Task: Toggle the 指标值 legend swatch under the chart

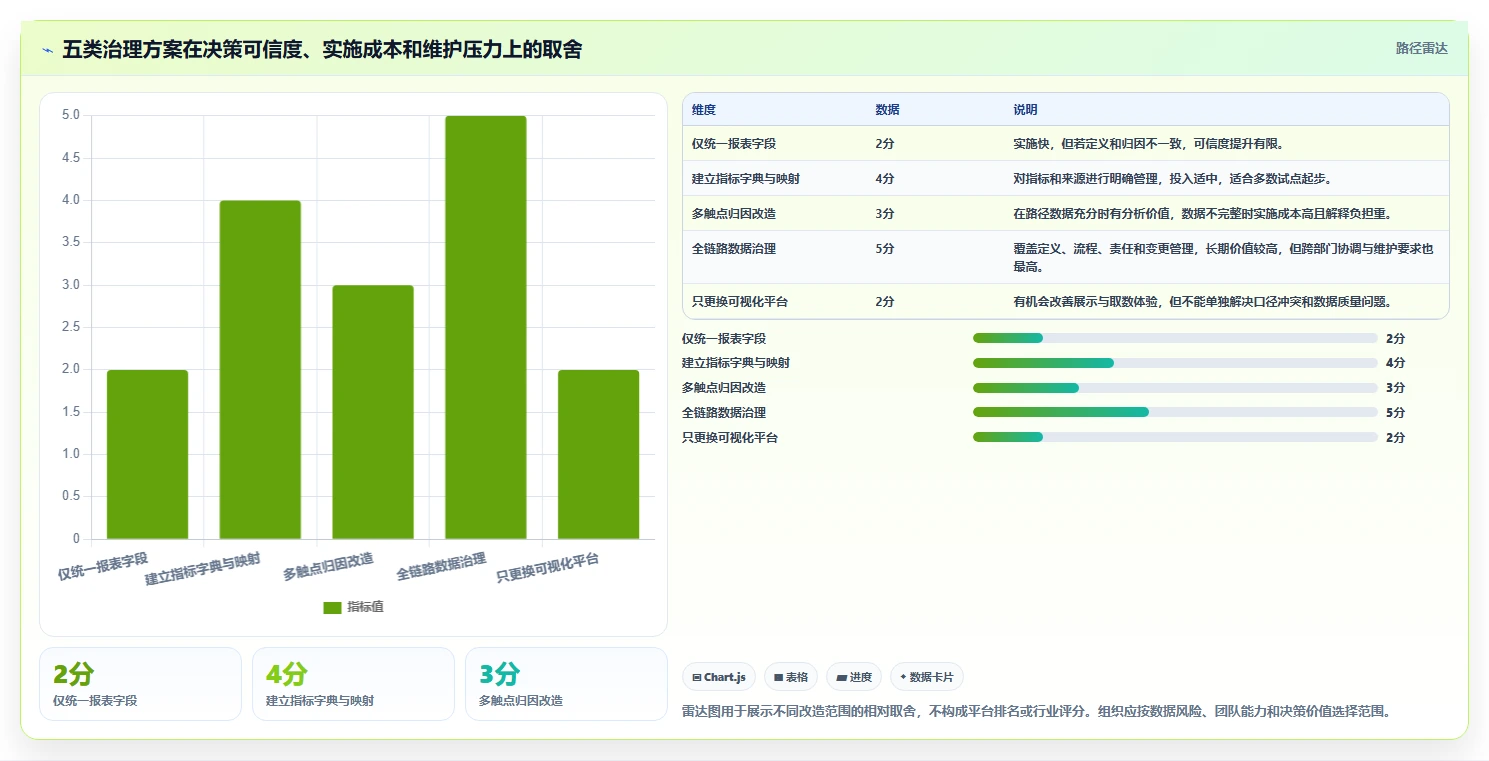Action: pos(332,608)
